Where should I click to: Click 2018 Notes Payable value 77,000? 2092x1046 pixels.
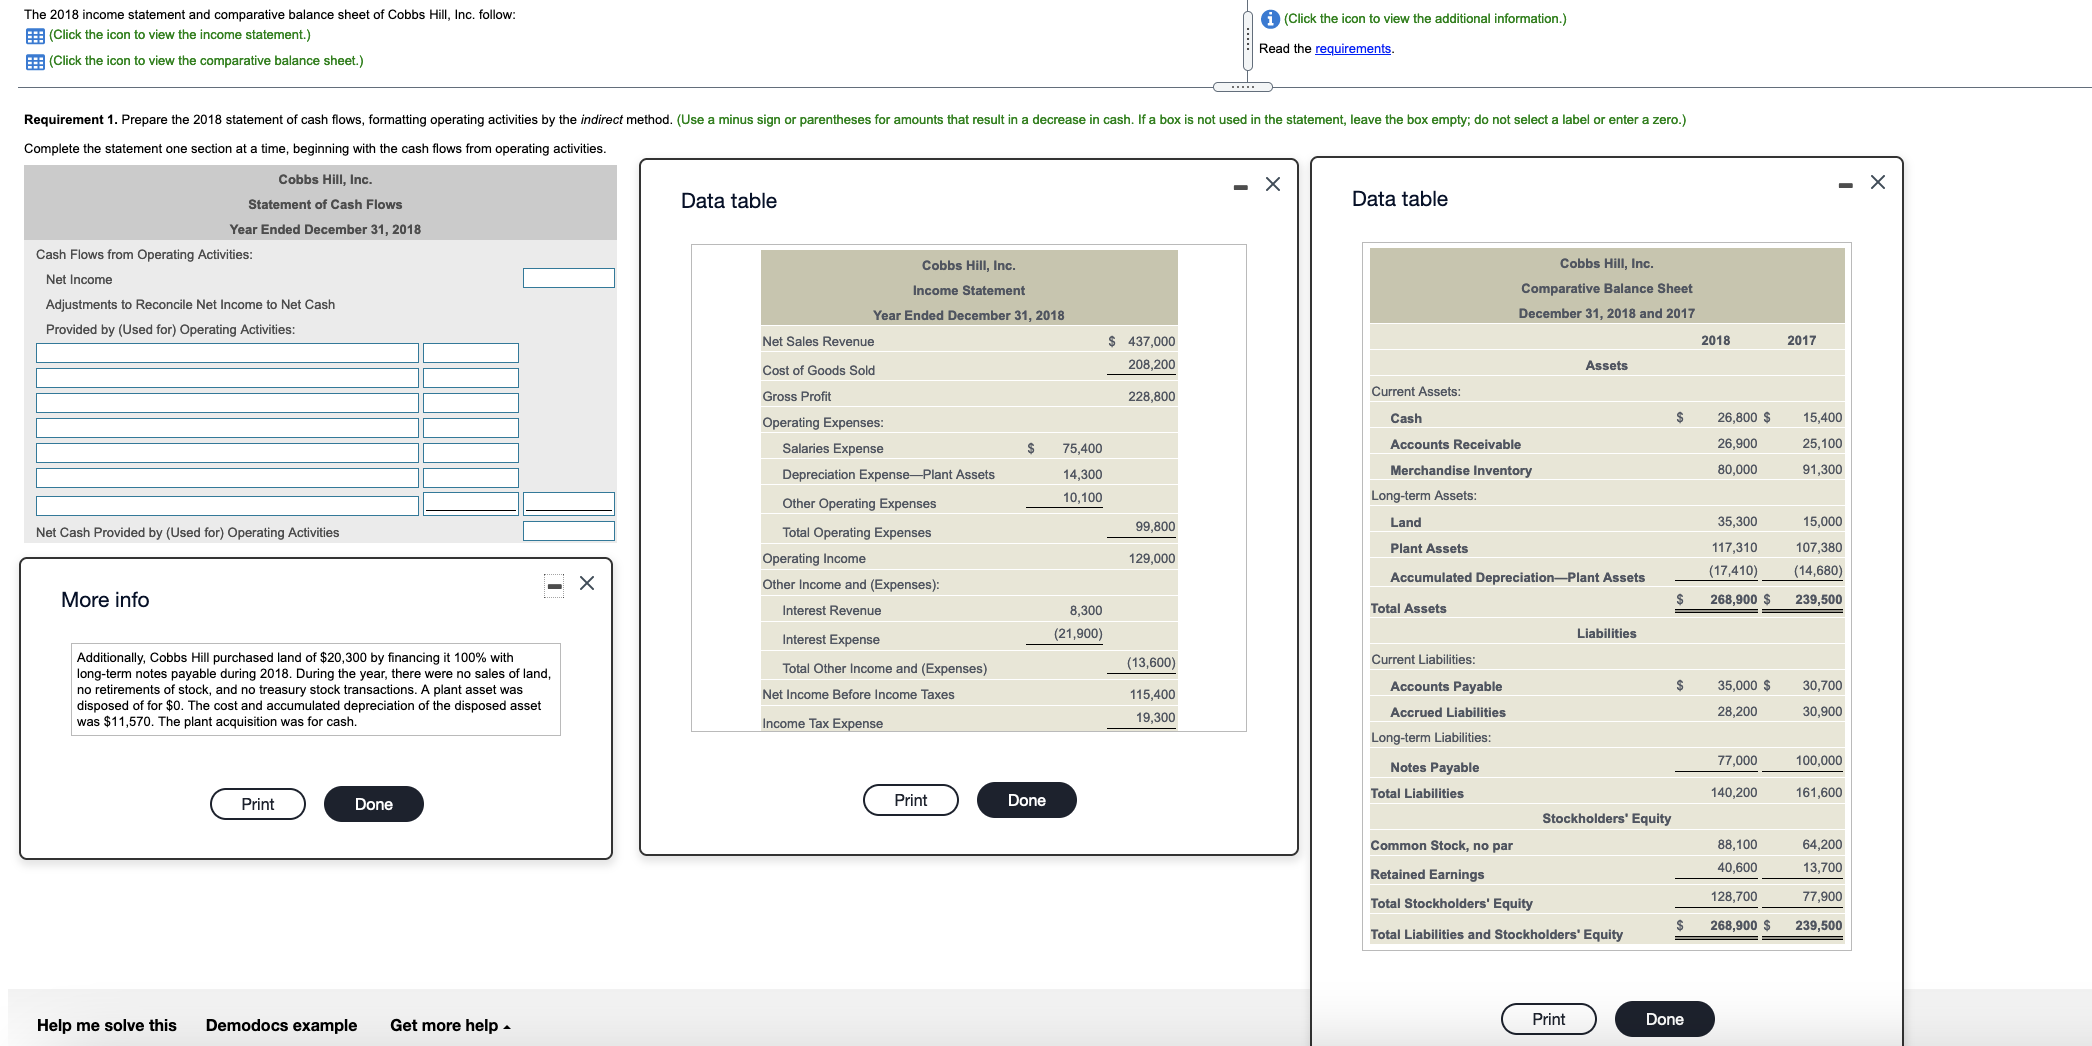click(1737, 760)
